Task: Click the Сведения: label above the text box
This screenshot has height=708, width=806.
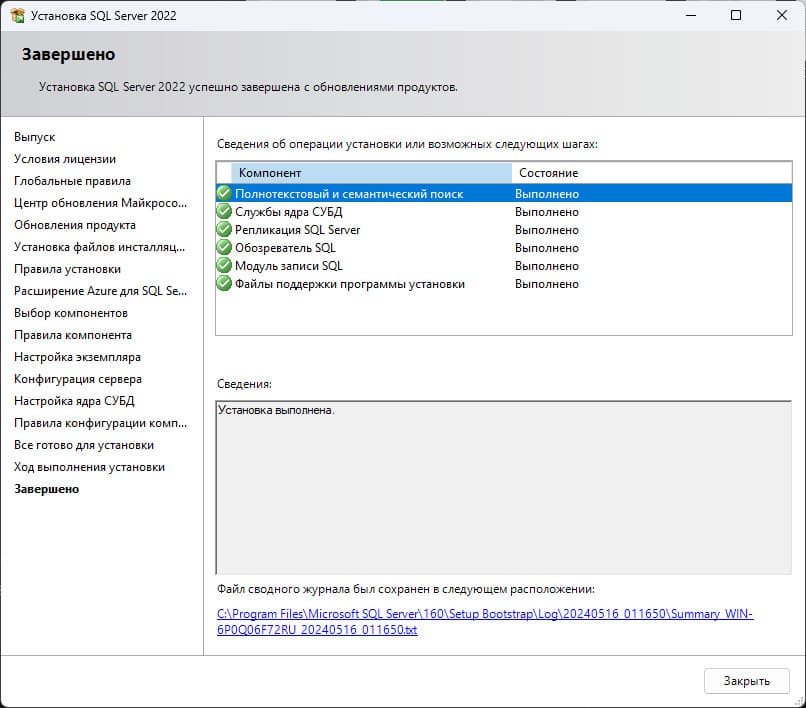Action: pos(244,384)
